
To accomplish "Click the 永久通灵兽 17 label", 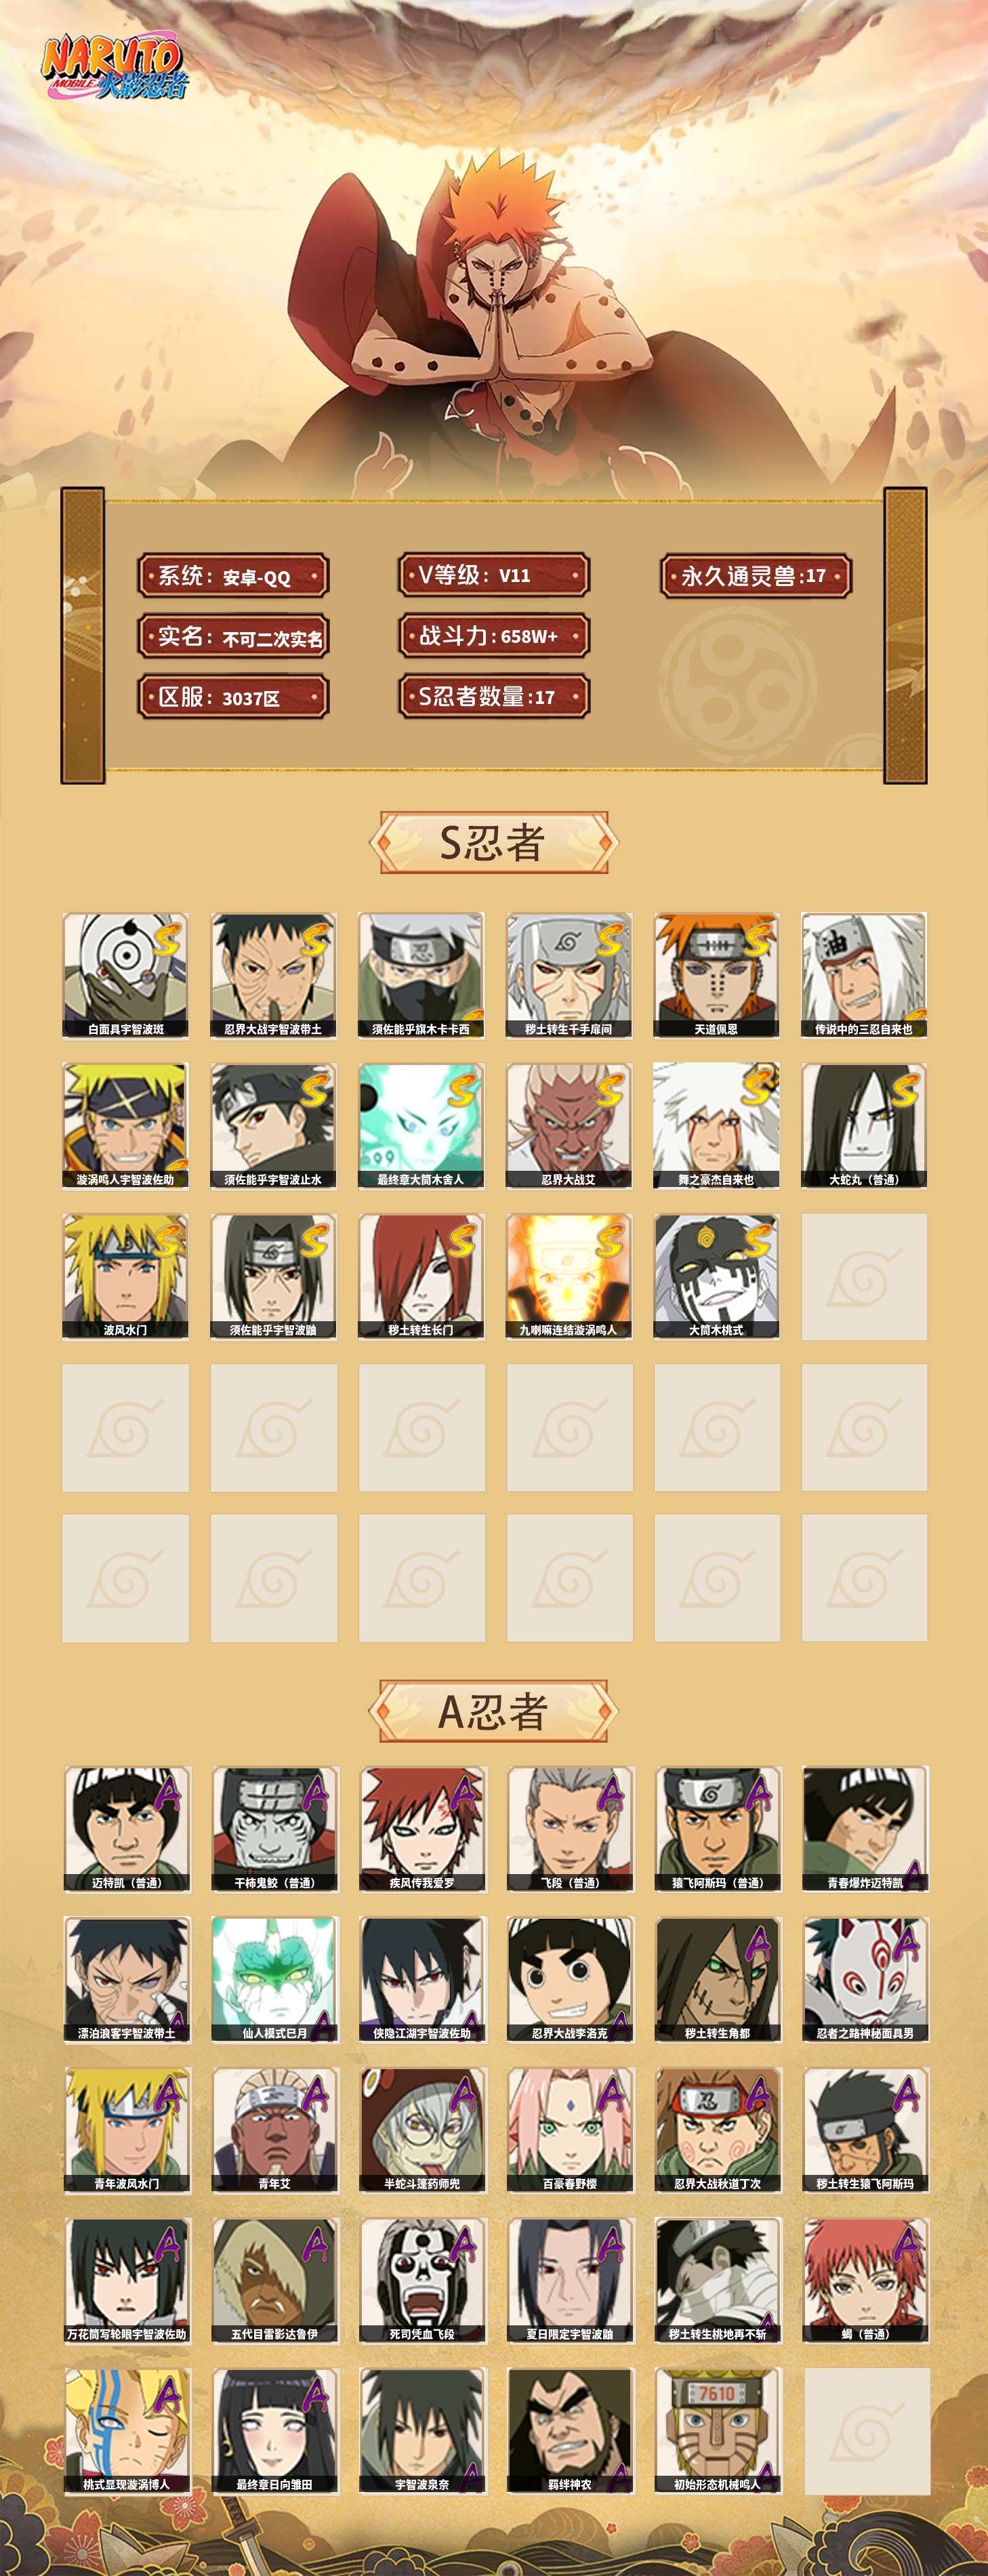I will (755, 576).
